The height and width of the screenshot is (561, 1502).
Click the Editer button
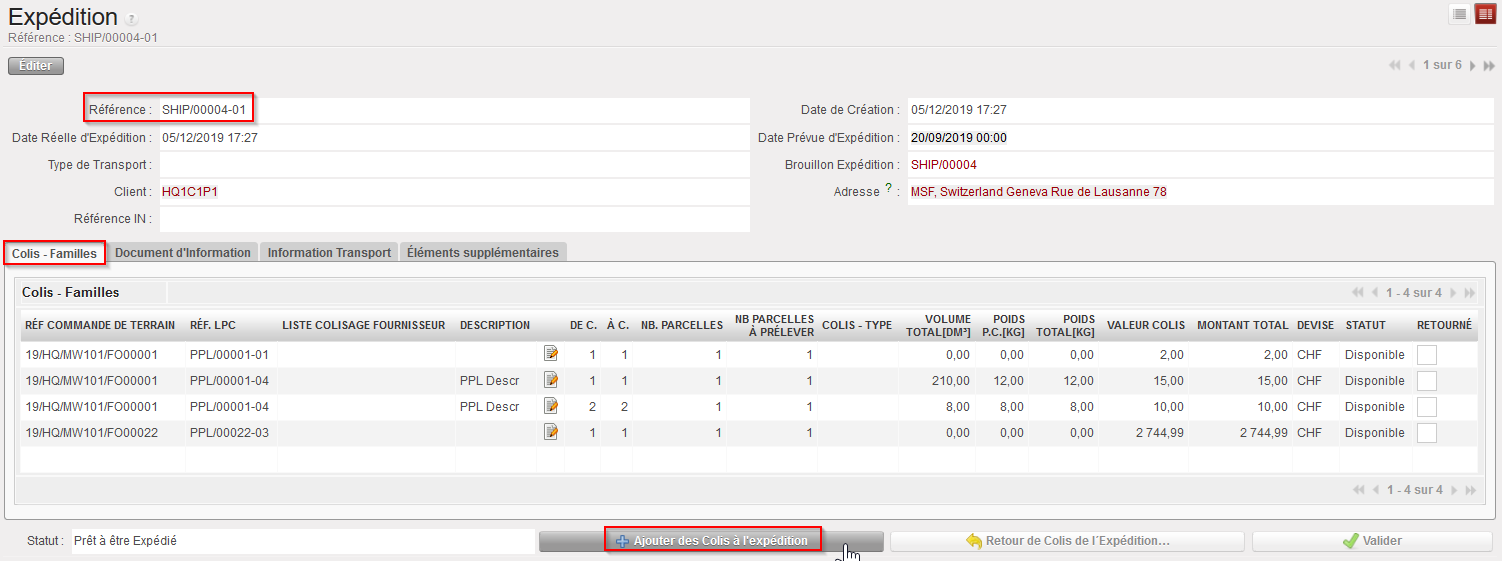pos(36,66)
